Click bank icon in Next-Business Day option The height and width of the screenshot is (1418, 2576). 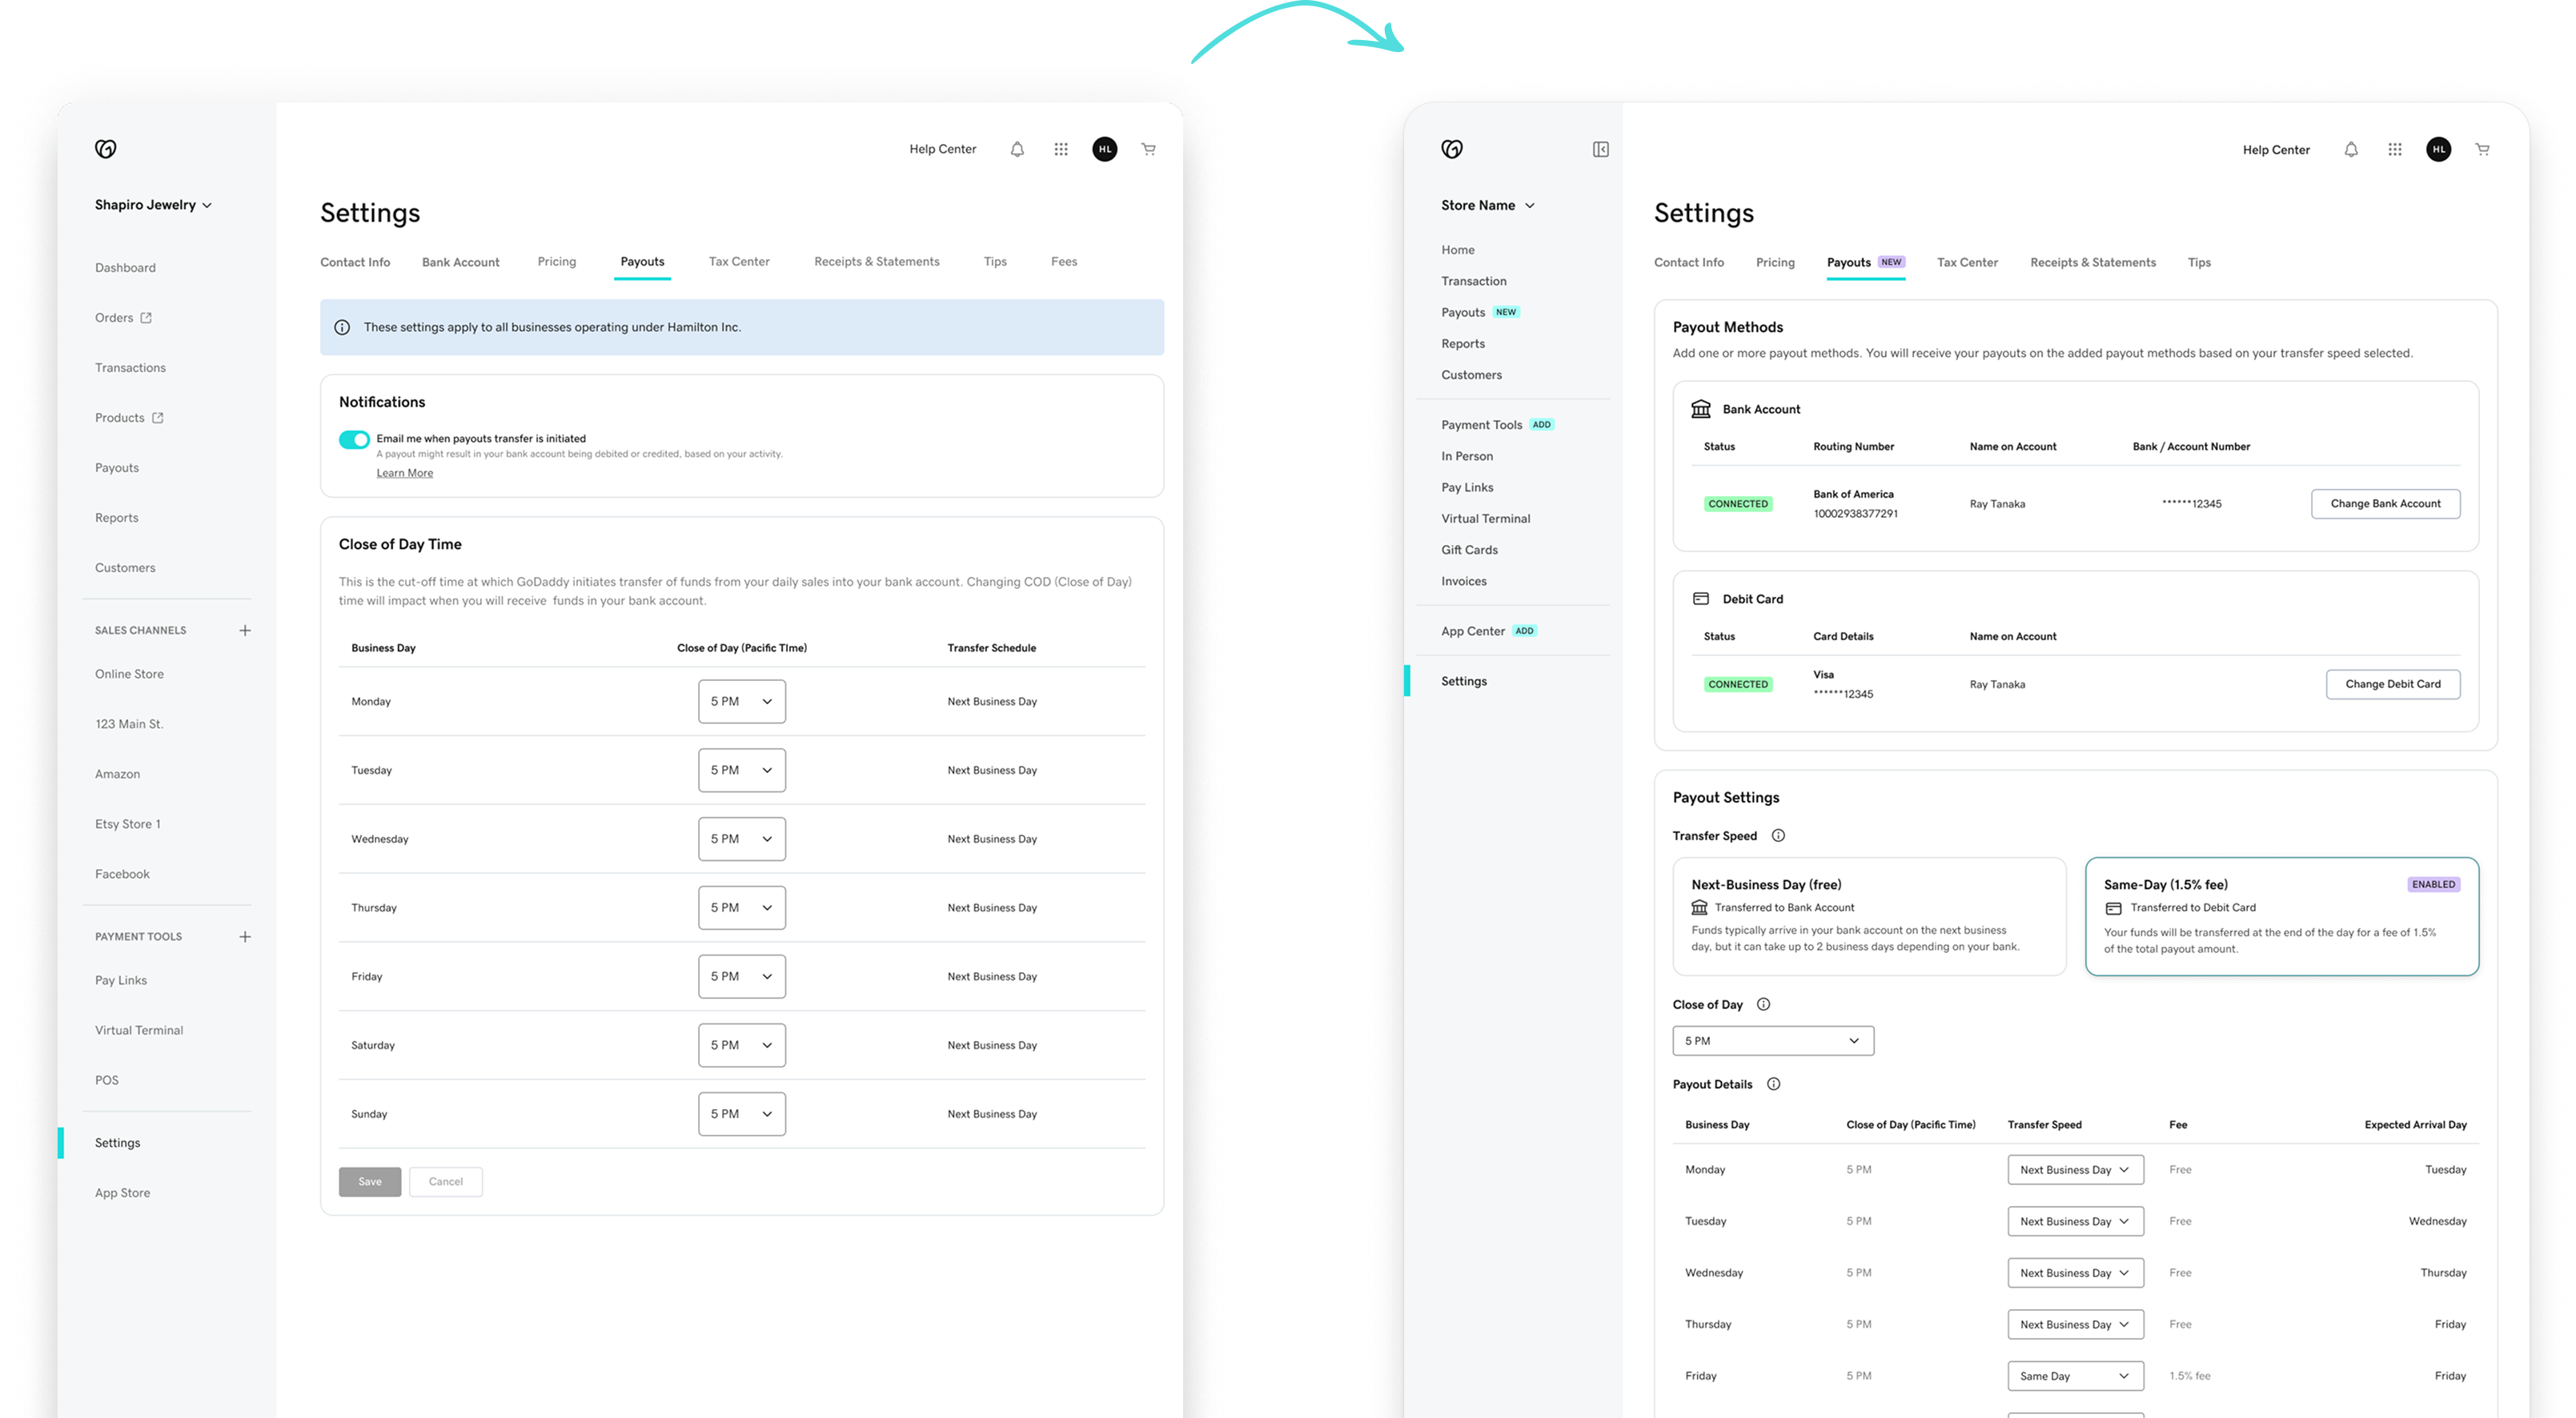[x=1699, y=907]
